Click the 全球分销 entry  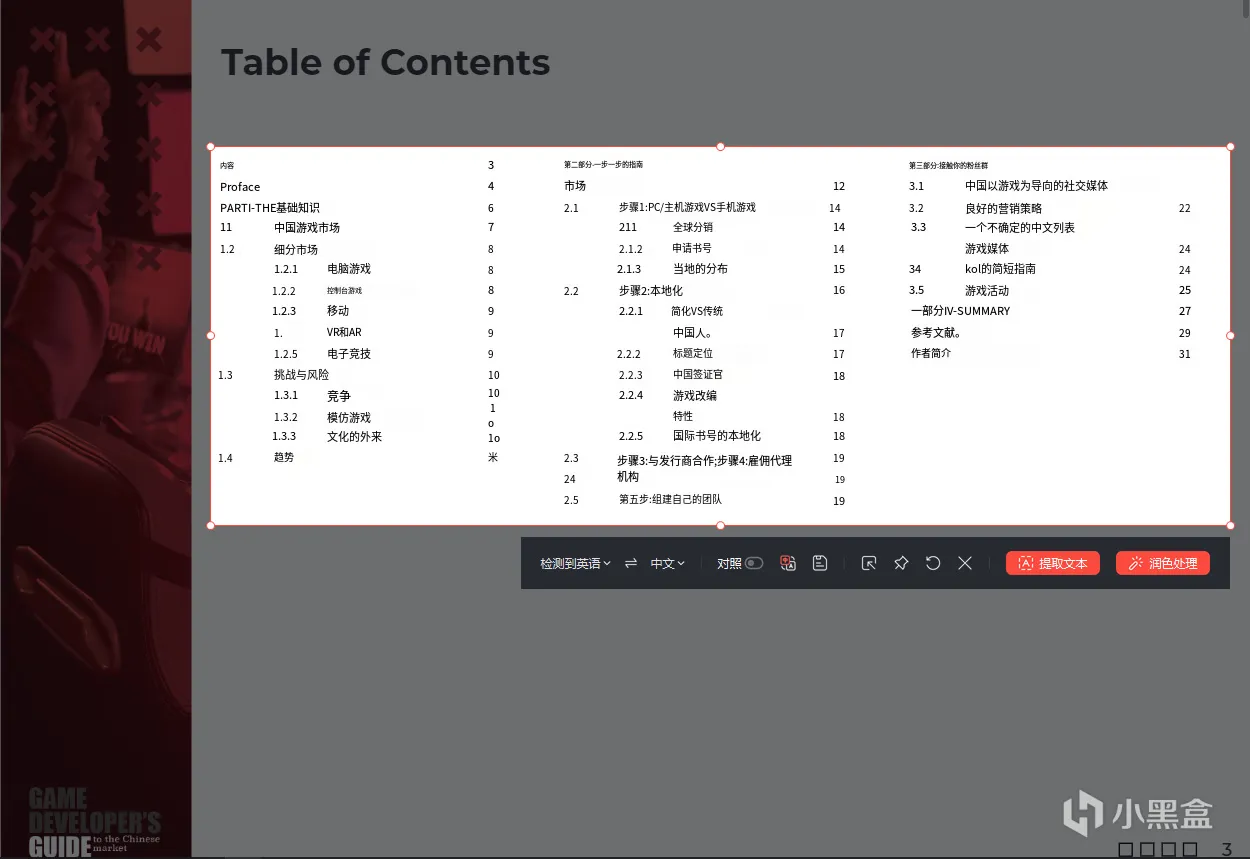(x=693, y=228)
